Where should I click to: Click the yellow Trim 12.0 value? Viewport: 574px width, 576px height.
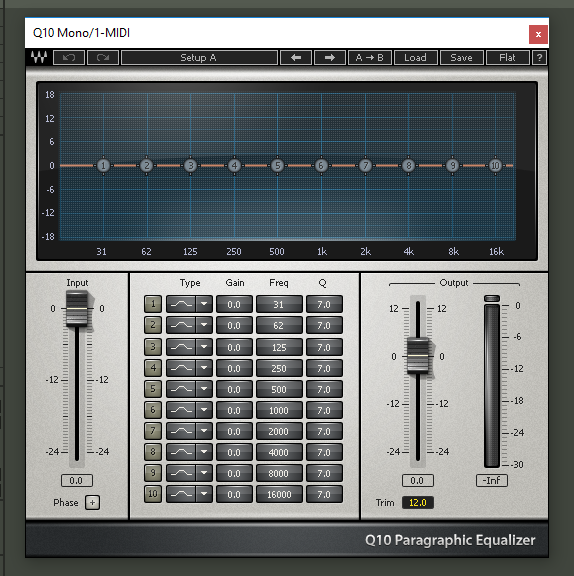pos(418,503)
